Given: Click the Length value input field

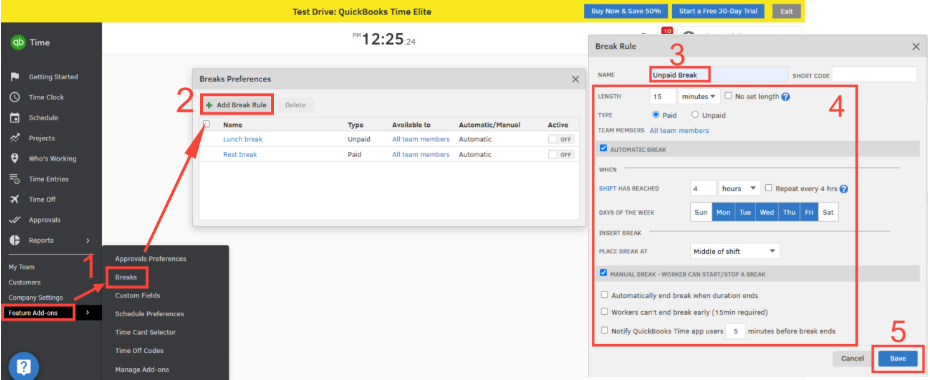Looking at the screenshot, I should pos(663,96).
